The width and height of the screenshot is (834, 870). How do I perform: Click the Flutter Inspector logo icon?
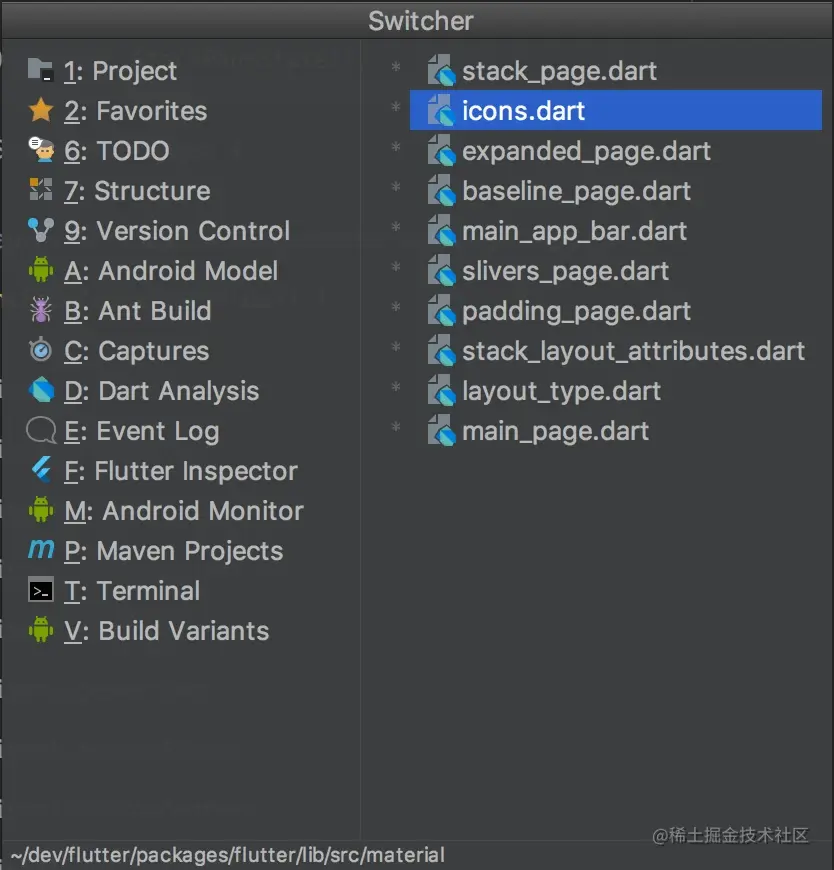[x=41, y=471]
